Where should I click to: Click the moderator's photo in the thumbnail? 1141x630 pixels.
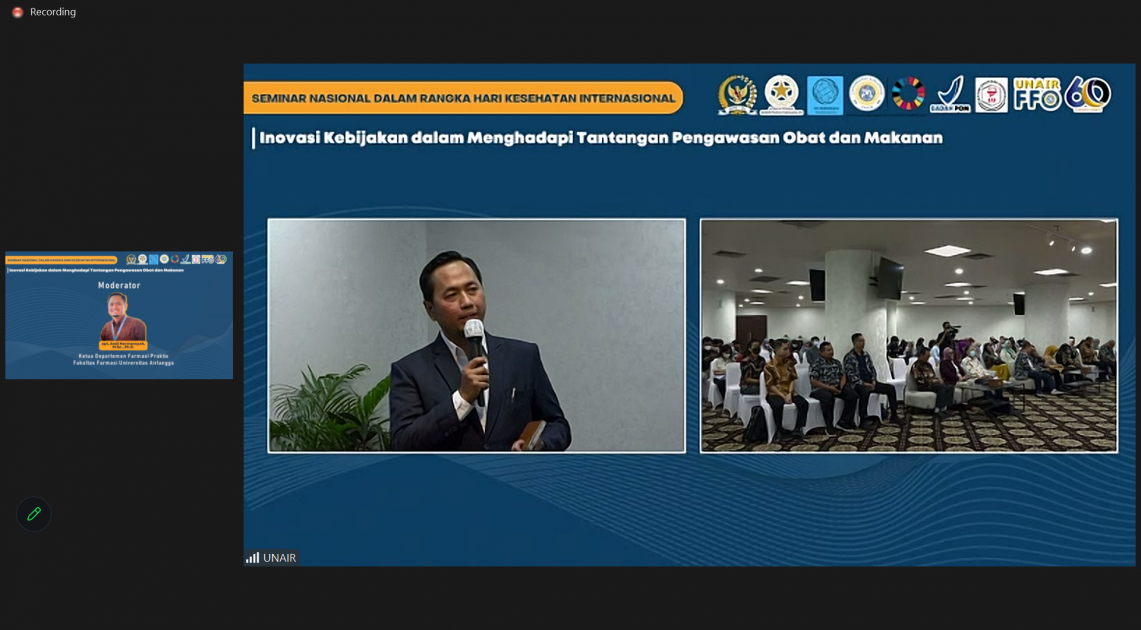pos(122,317)
